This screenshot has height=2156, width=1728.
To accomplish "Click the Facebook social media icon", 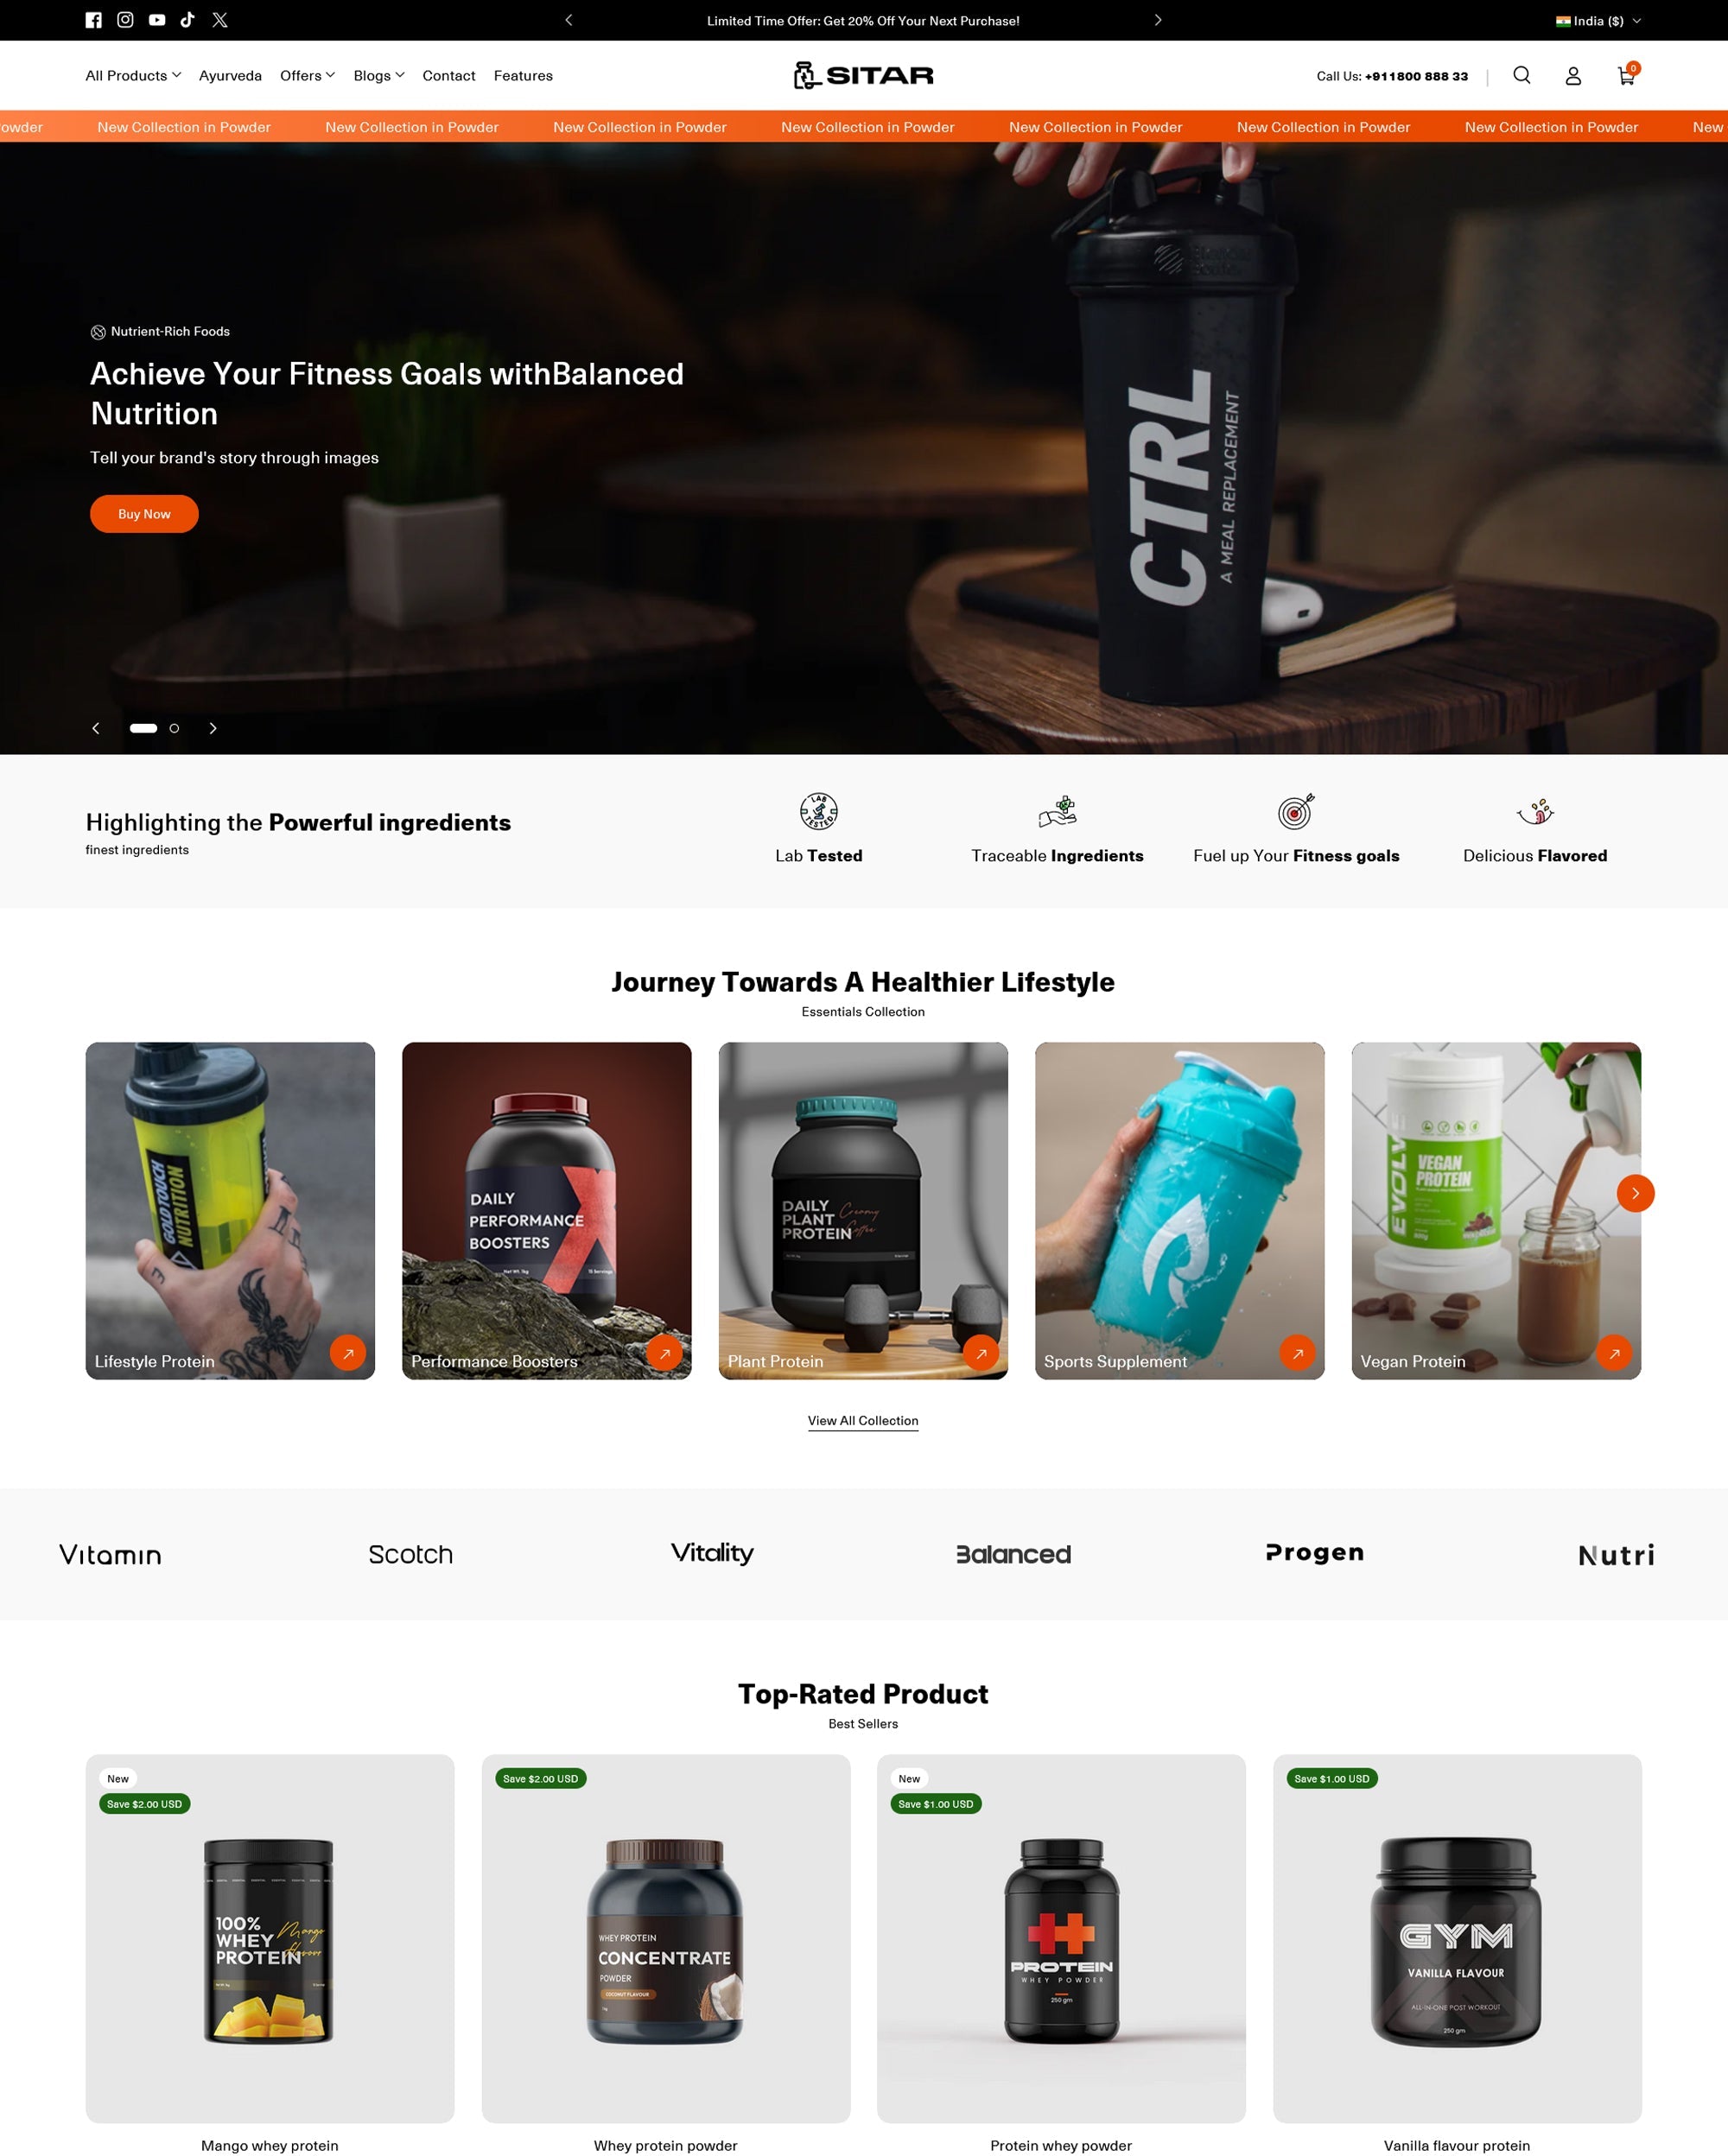I will [x=93, y=19].
